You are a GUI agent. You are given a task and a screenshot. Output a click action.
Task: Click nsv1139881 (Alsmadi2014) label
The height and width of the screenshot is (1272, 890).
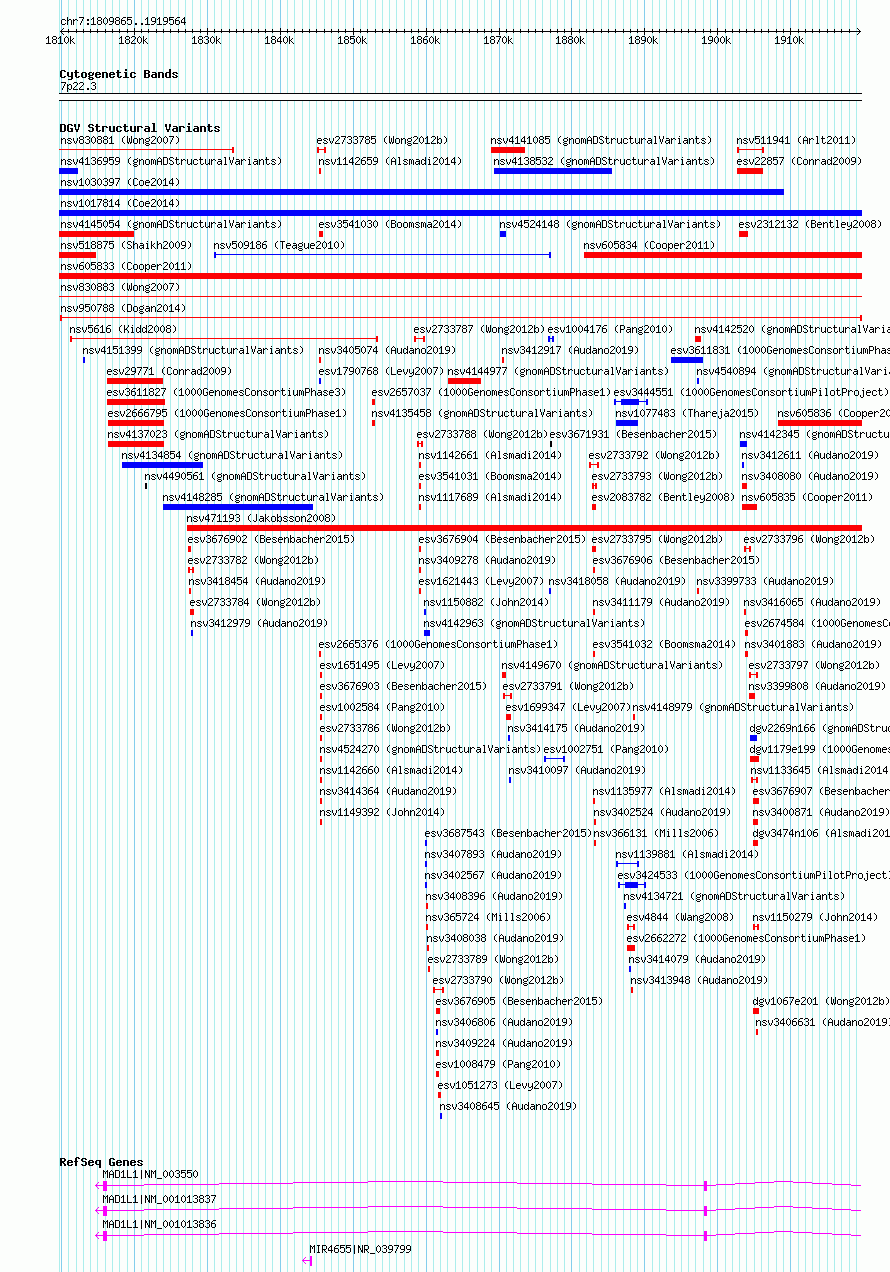tap(687, 854)
